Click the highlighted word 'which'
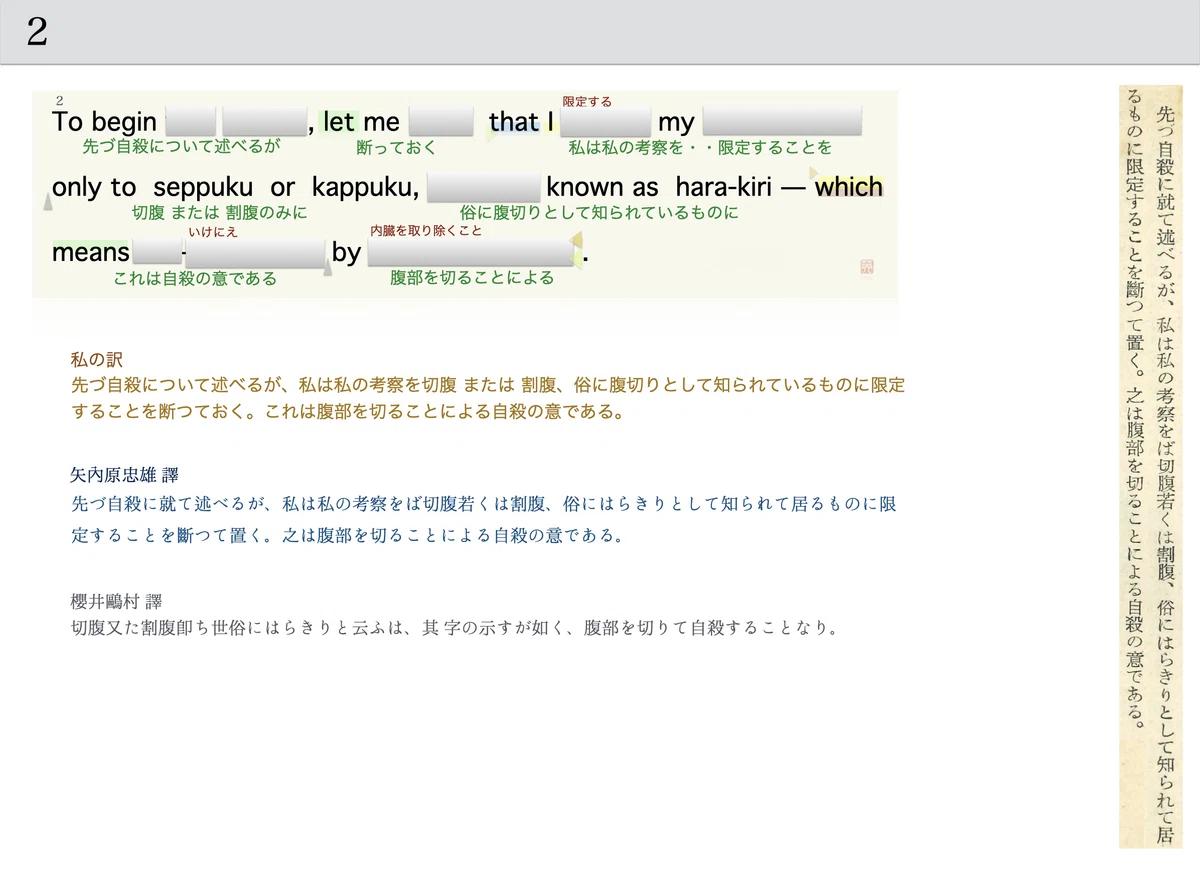1200x880 pixels. pyautogui.click(x=849, y=187)
